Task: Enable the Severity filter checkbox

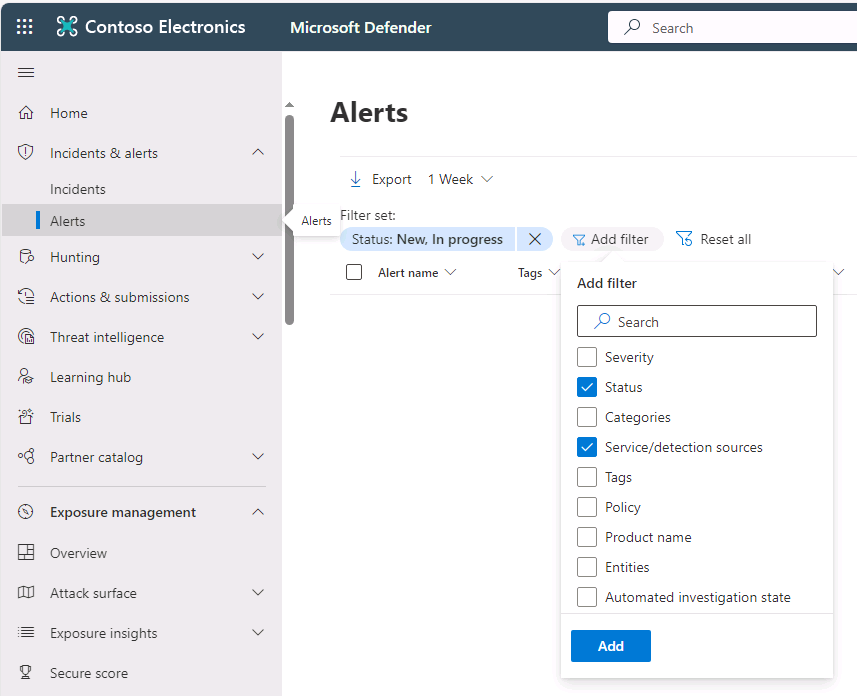Action: coord(587,357)
